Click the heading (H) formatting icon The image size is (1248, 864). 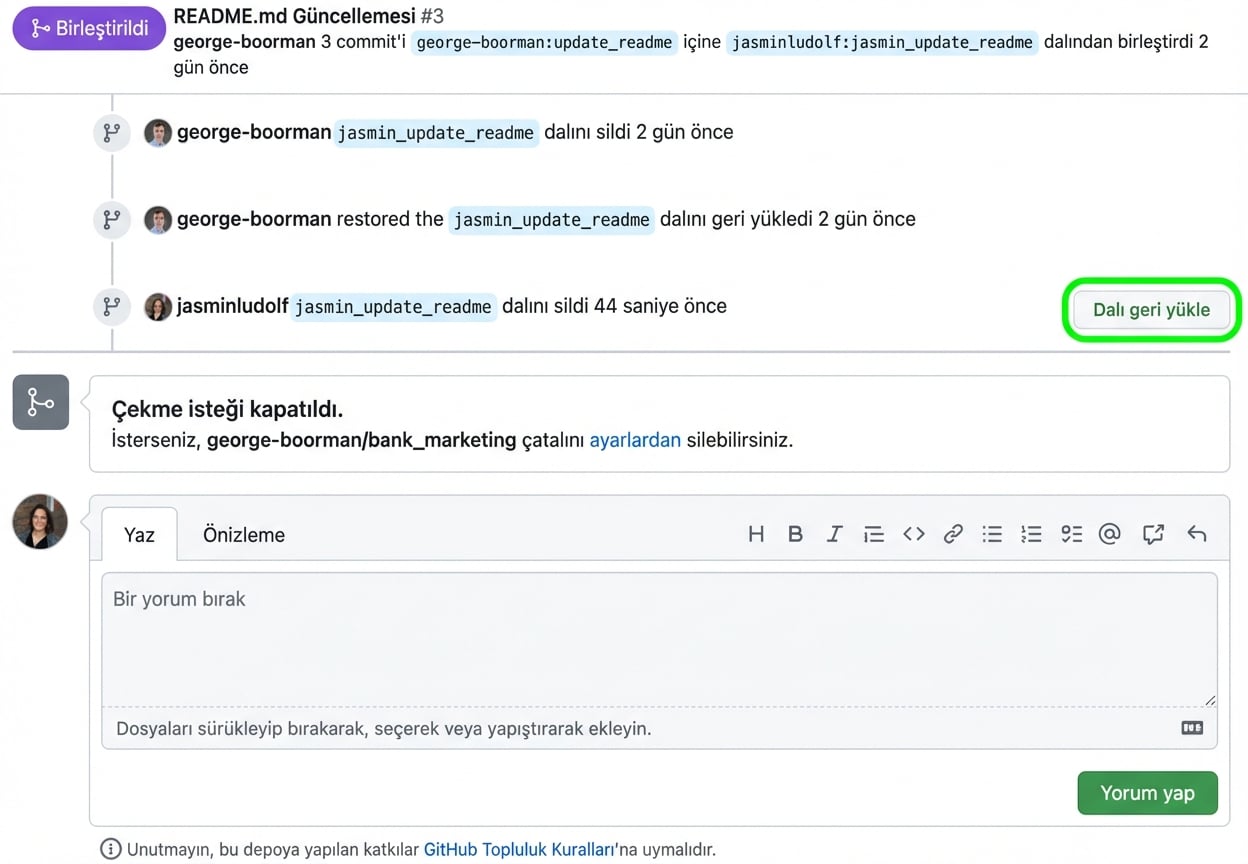[x=756, y=534]
